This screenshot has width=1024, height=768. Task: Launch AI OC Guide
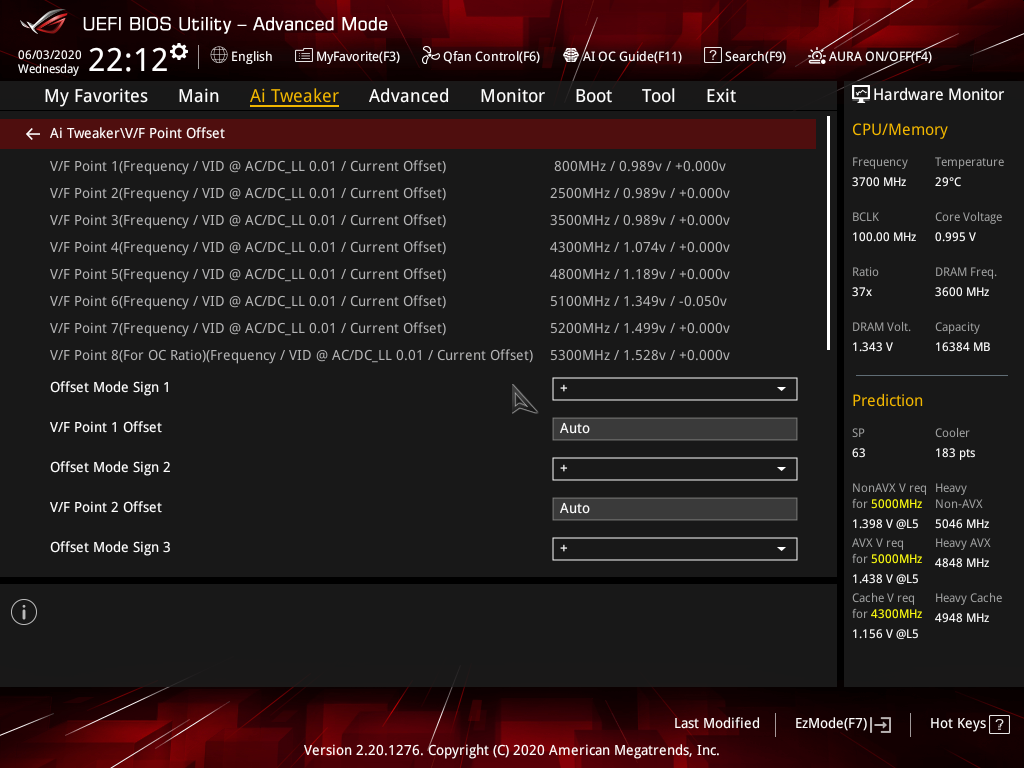click(622, 56)
